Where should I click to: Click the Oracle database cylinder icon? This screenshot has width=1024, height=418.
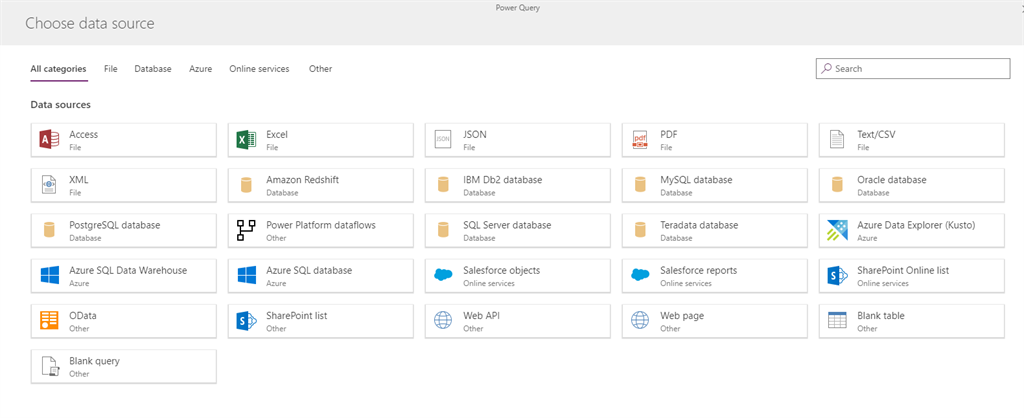tap(837, 185)
